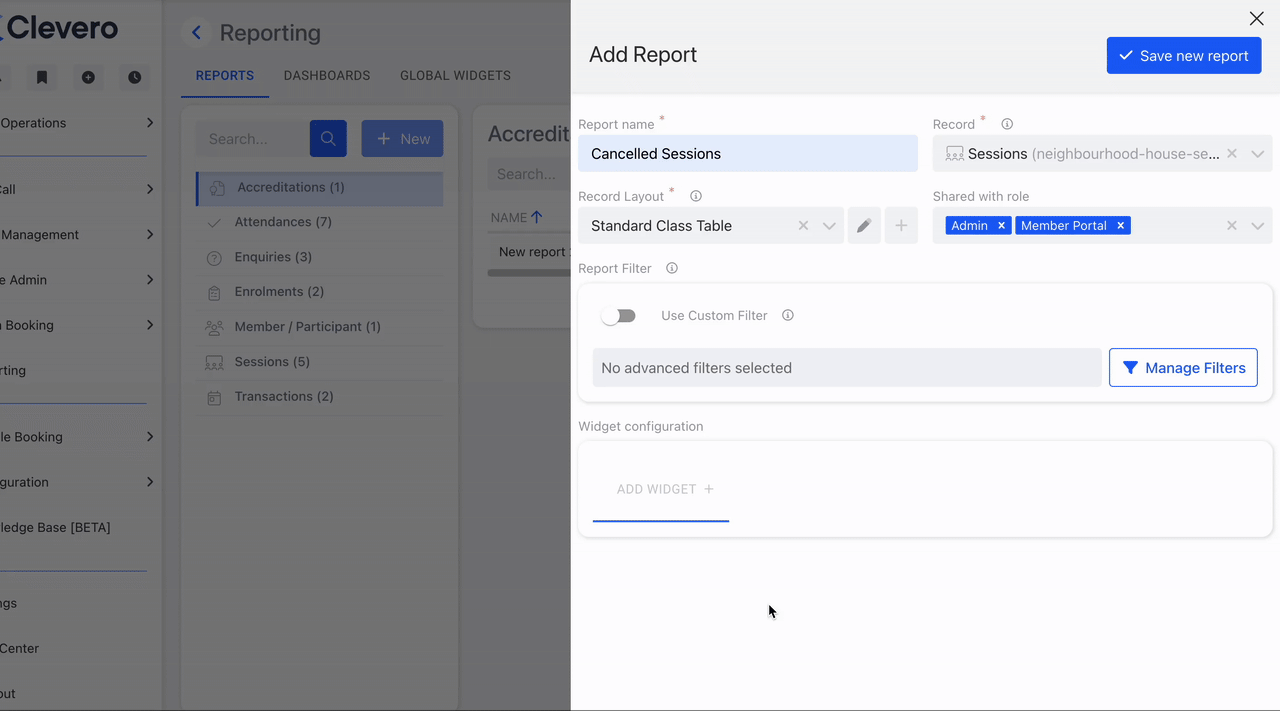Remove the Admin role tag
1280x711 pixels.
pyautogui.click(x=1001, y=226)
